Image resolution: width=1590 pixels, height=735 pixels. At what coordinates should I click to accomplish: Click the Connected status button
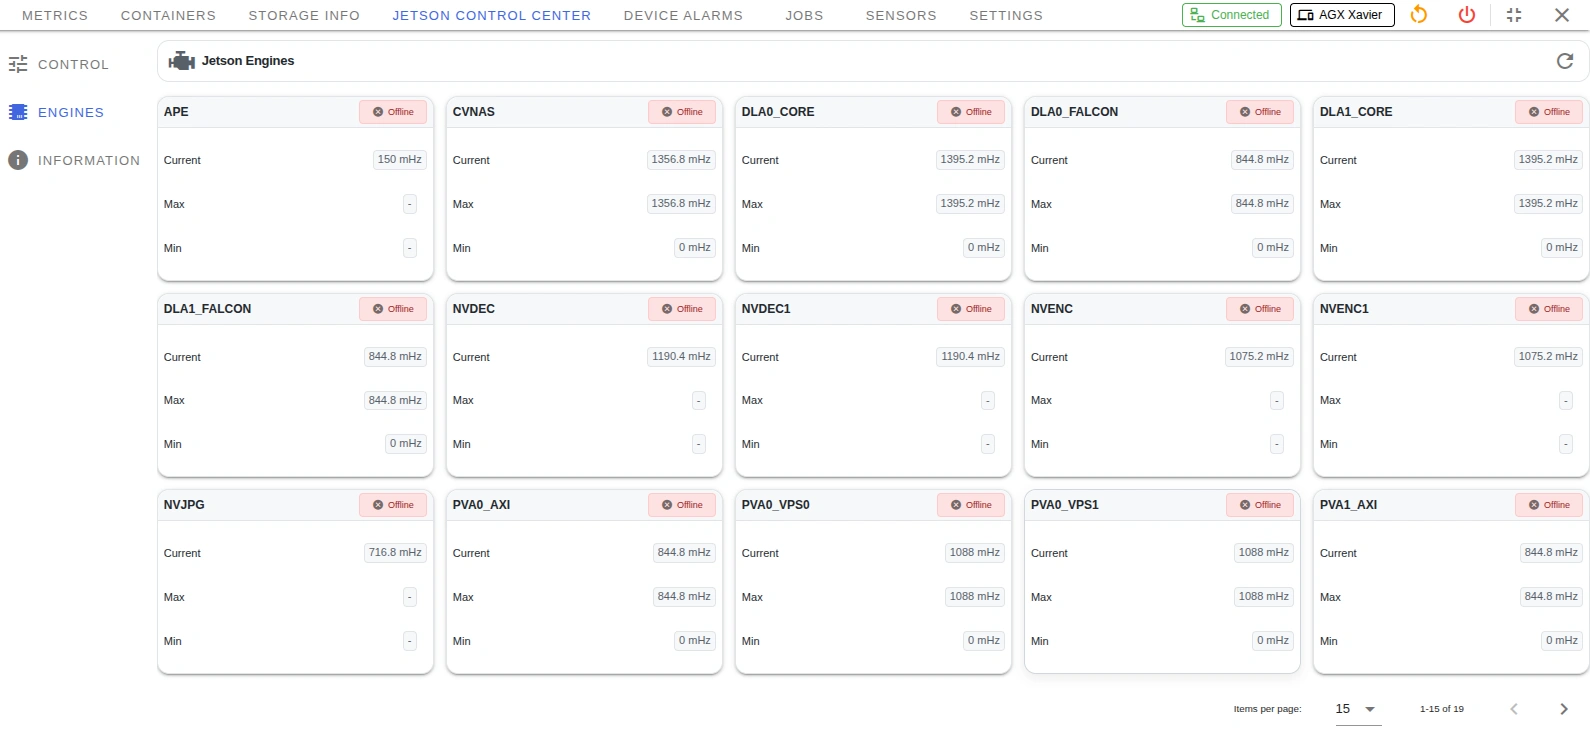tap(1231, 15)
